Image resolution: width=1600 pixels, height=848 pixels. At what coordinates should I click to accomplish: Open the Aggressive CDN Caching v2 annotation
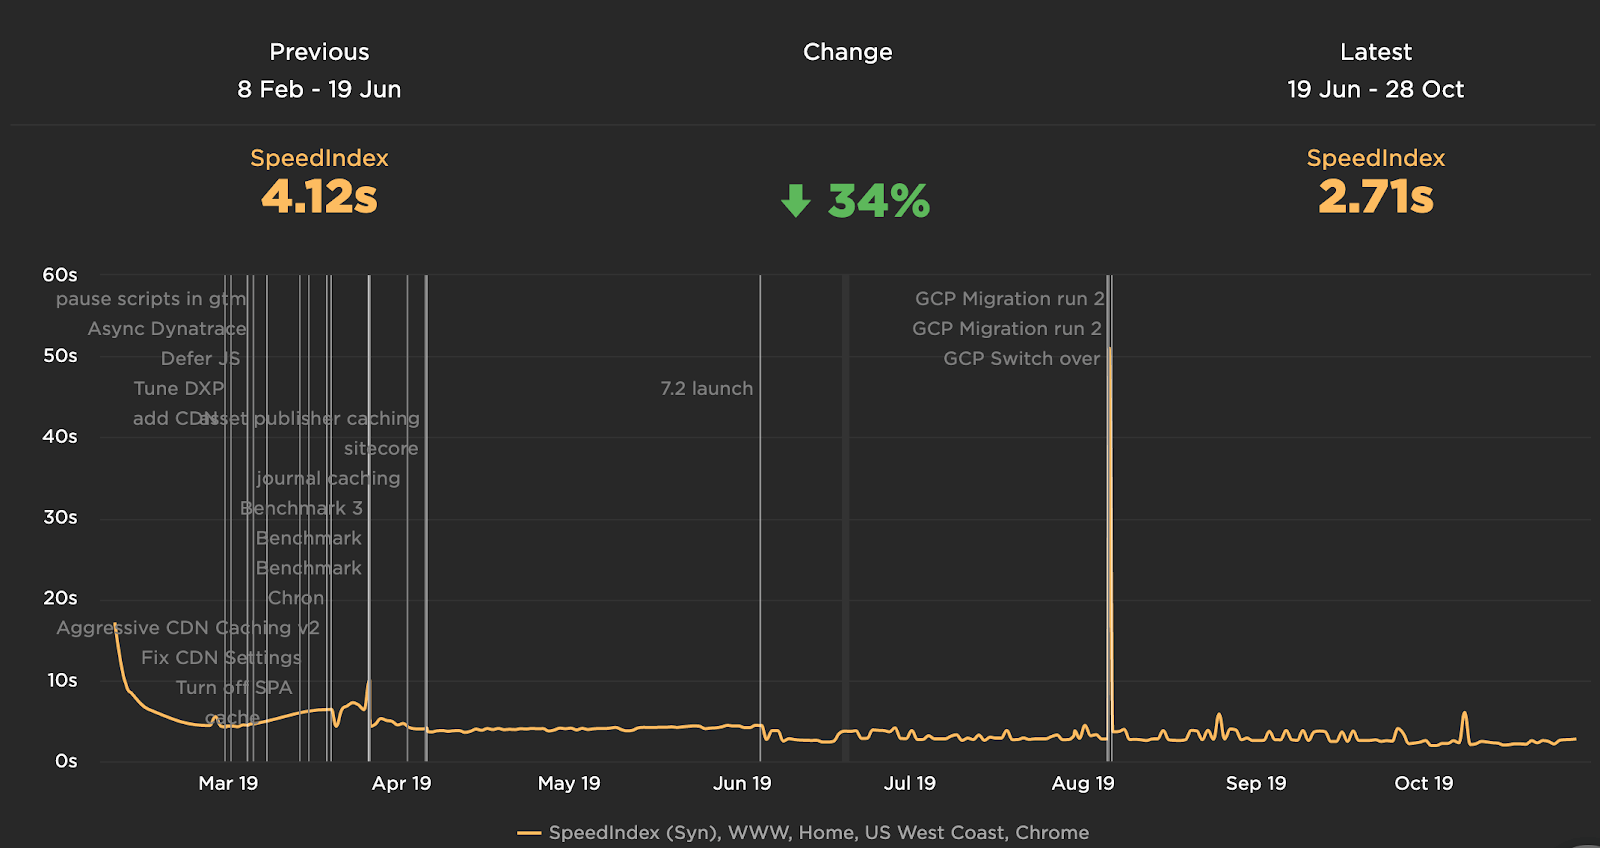[x=188, y=628]
